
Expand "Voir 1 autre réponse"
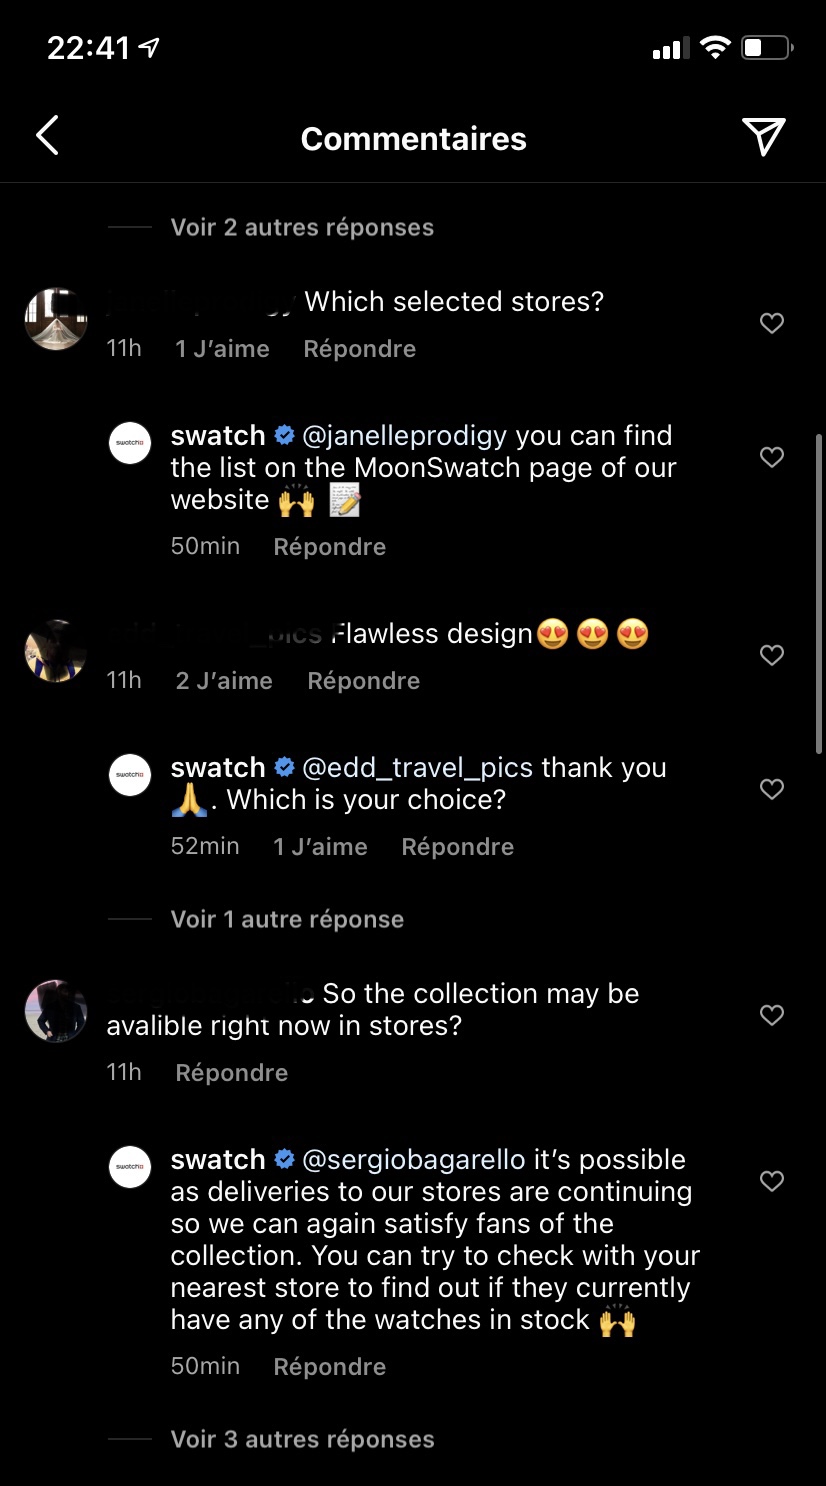point(287,919)
